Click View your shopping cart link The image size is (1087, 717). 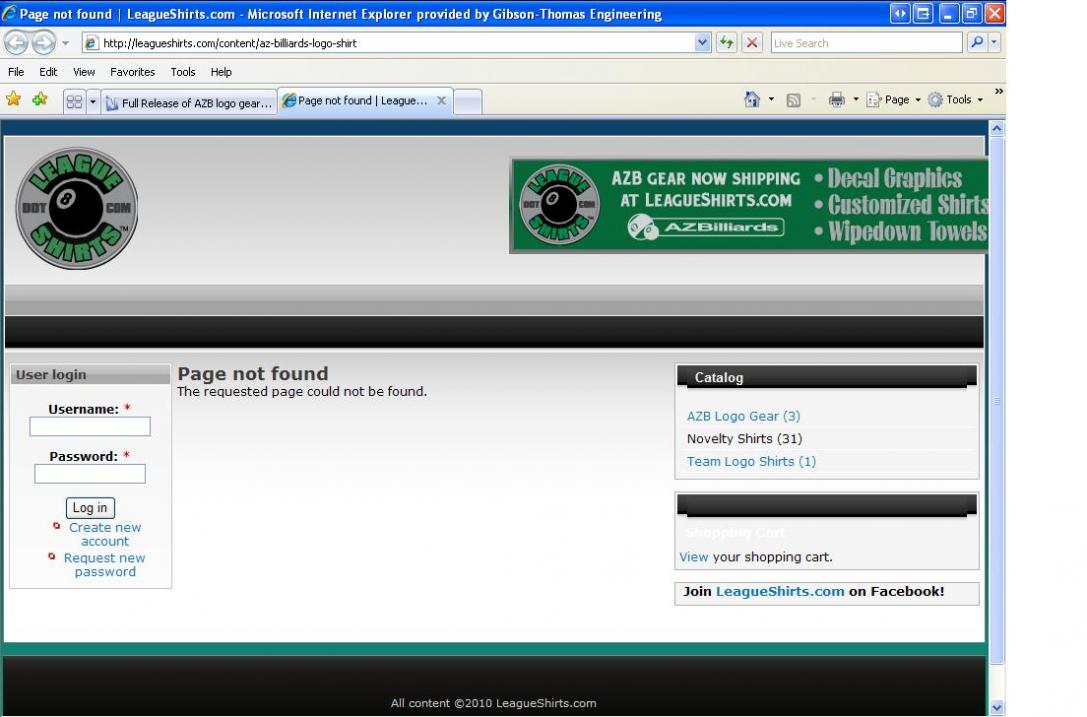click(x=694, y=557)
